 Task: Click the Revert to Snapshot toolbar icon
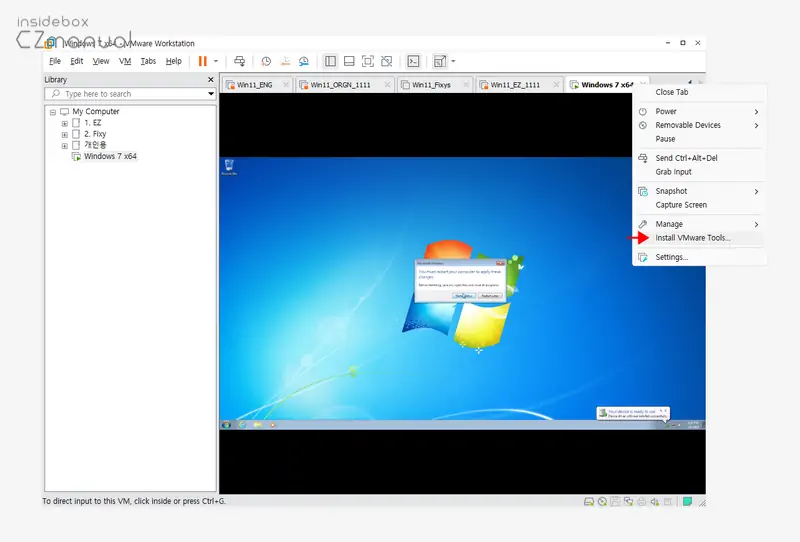click(285, 61)
